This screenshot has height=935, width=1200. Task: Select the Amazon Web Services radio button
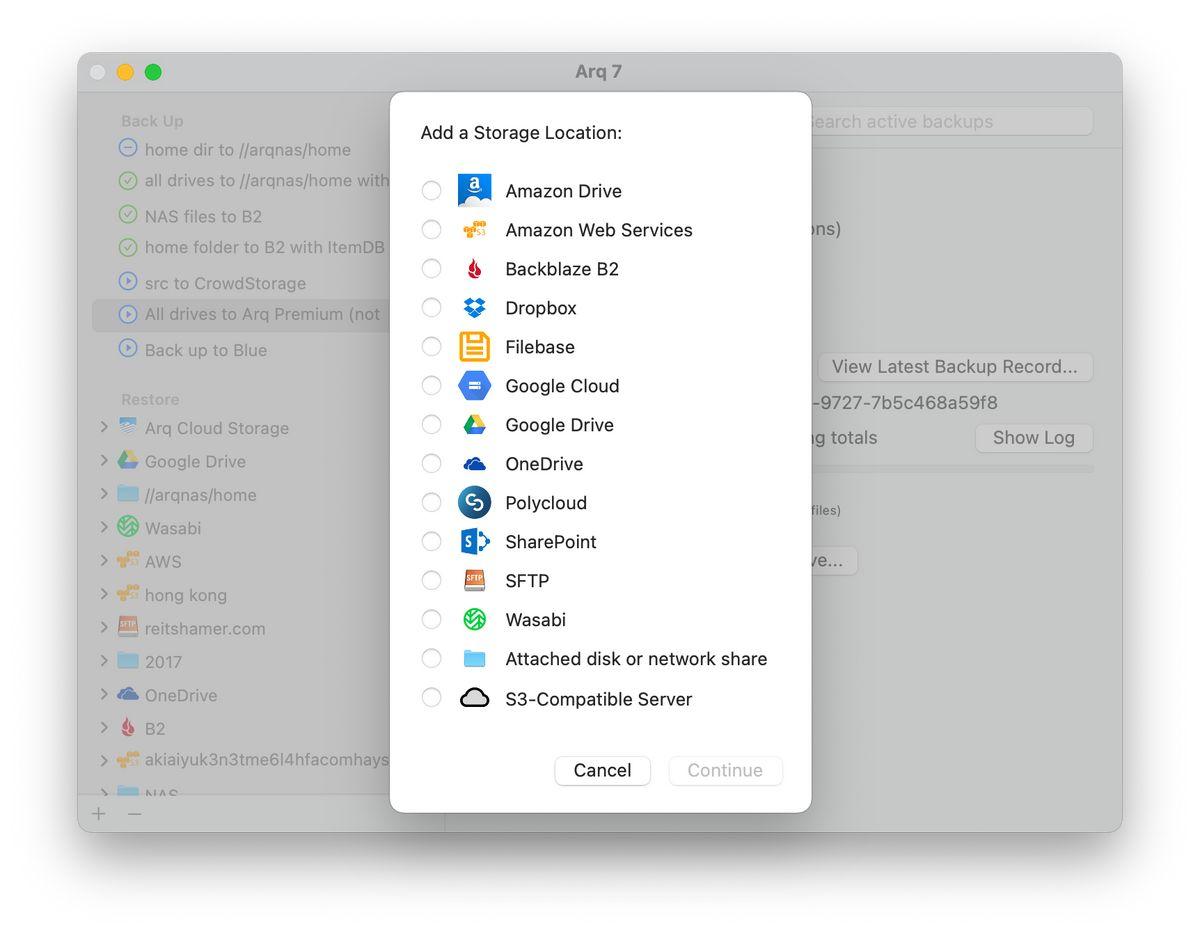[x=431, y=229]
